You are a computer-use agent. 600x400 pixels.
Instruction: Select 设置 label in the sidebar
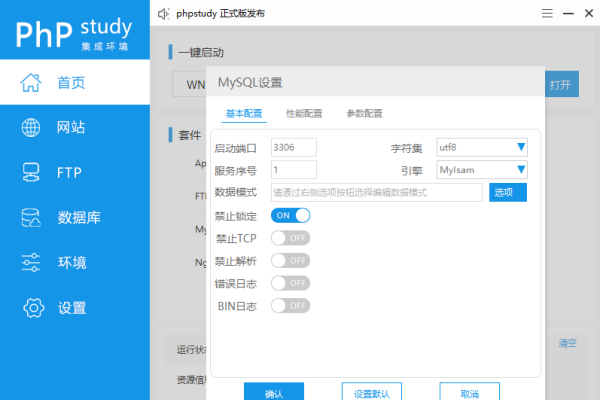[72, 308]
